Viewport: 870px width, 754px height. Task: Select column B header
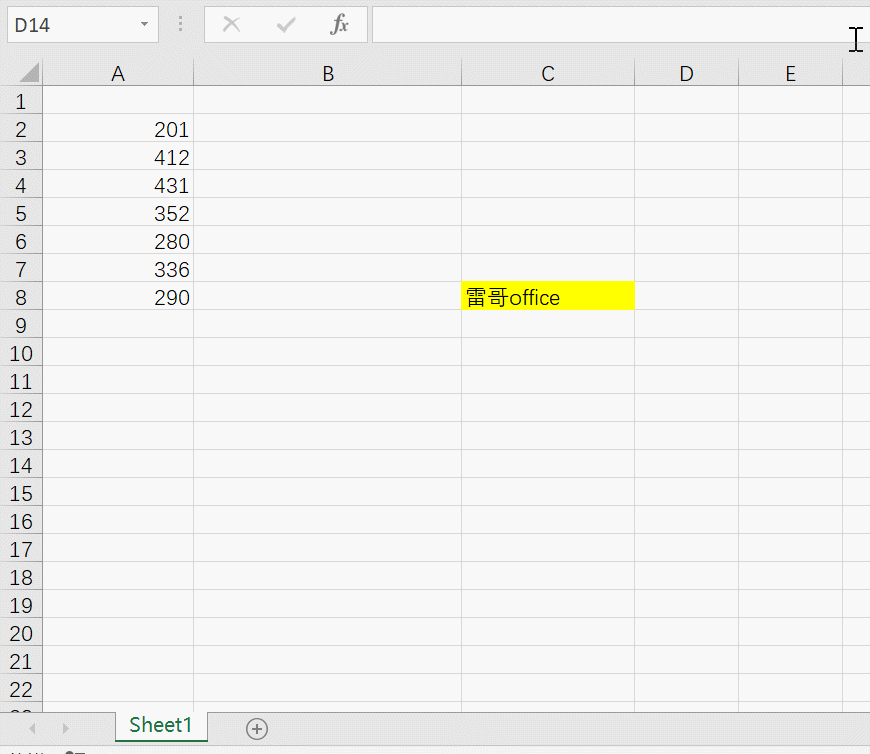(327, 73)
